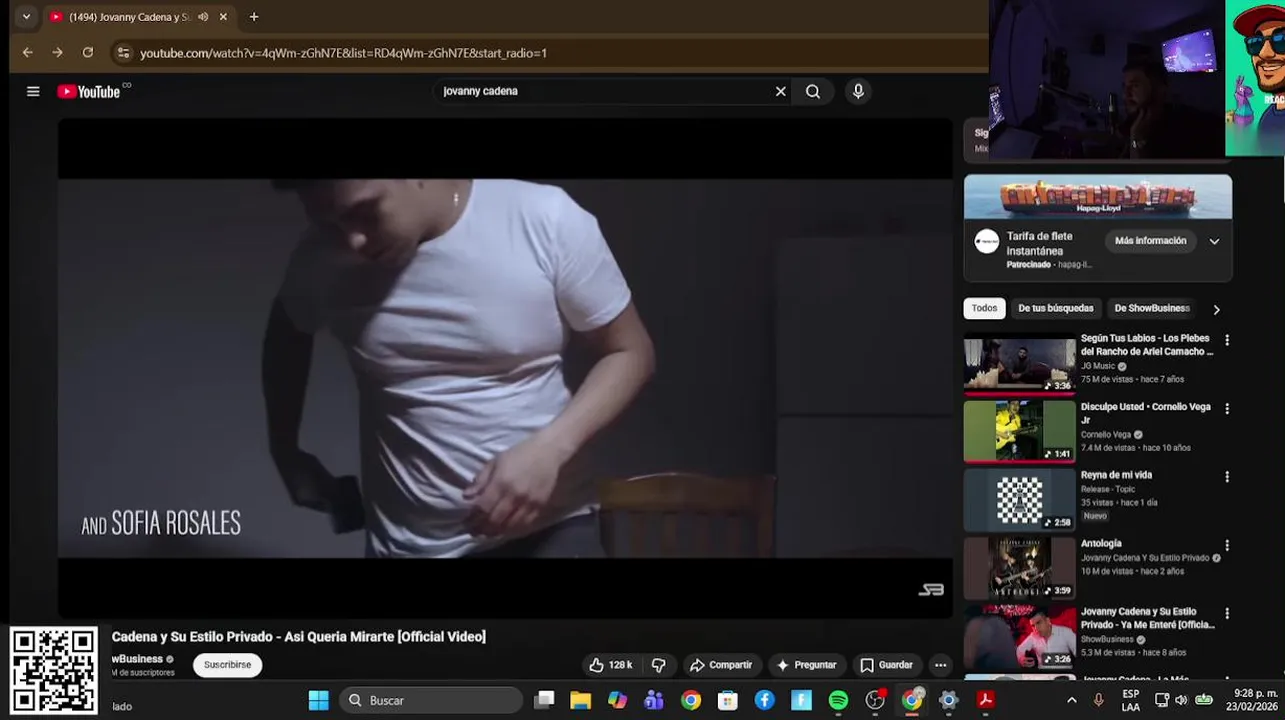The width and height of the screenshot is (1285, 720).
Task: Open the ShowBusiness channel name link
Action: (137, 659)
